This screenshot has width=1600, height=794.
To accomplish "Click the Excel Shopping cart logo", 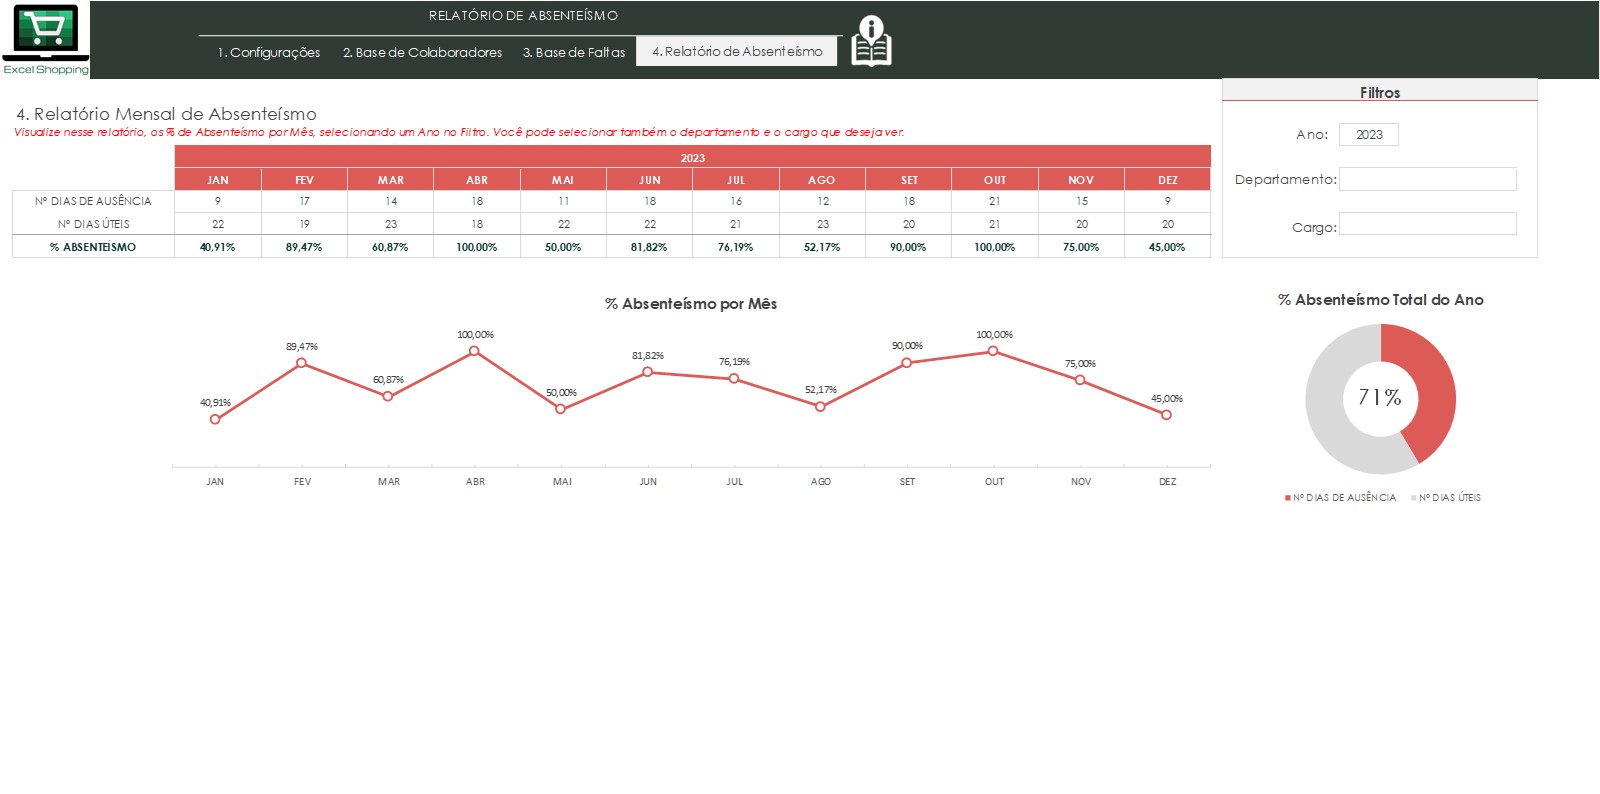I will click(45, 39).
